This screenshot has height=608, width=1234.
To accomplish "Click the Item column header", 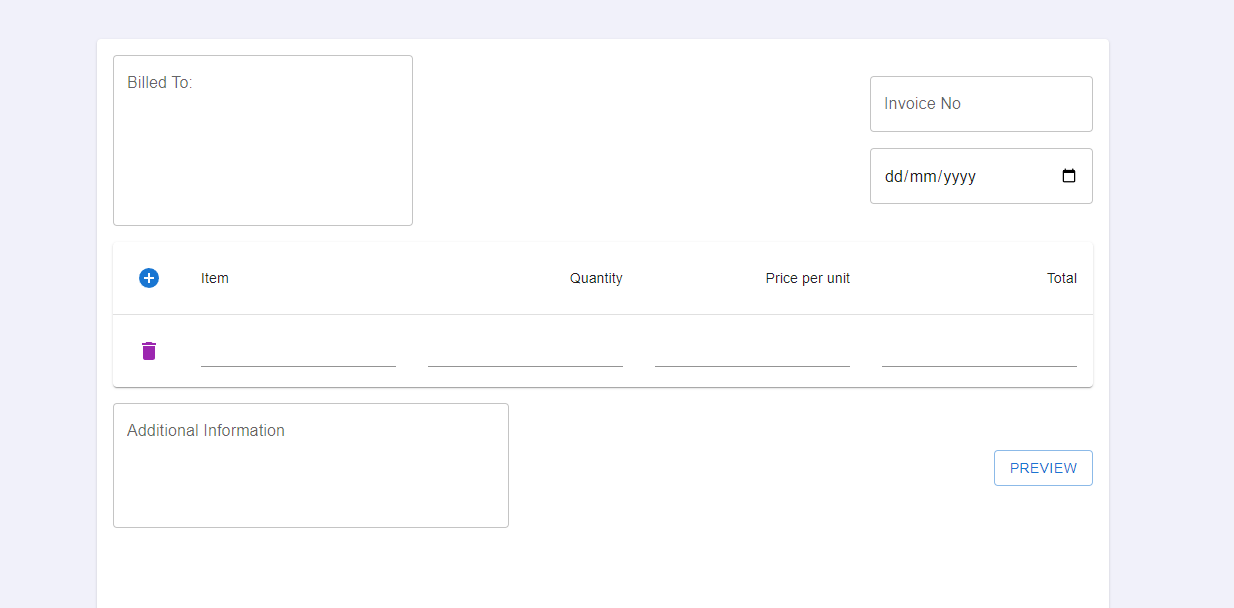I will click(215, 278).
